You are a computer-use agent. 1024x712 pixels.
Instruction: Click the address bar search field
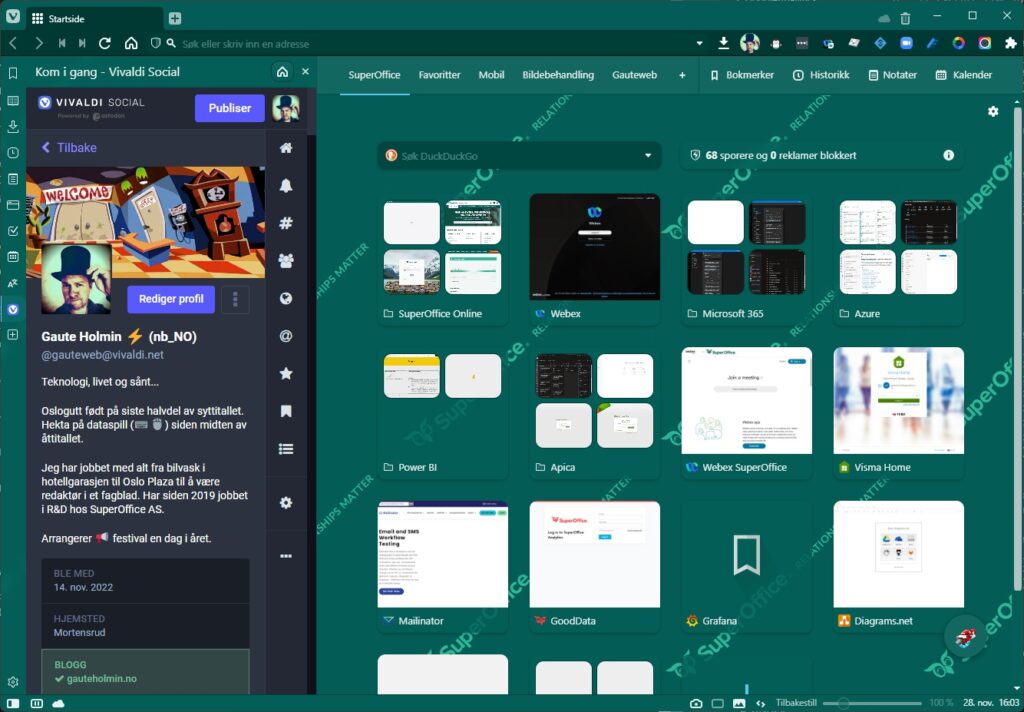point(431,44)
